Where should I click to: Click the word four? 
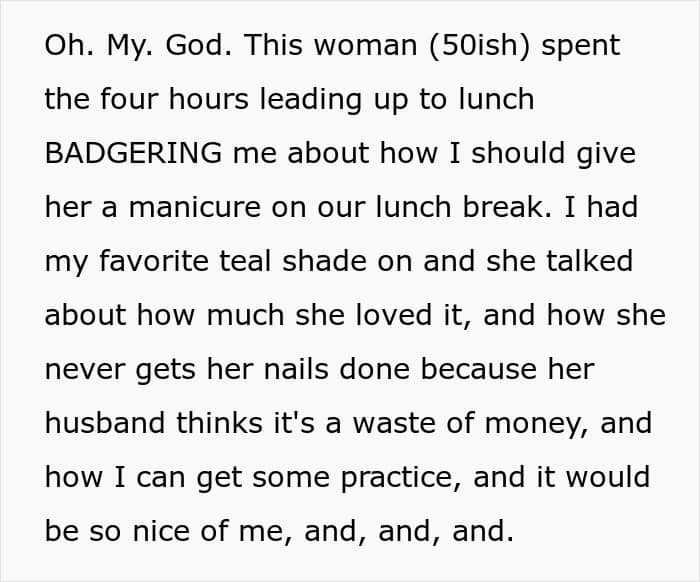pos(129,99)
